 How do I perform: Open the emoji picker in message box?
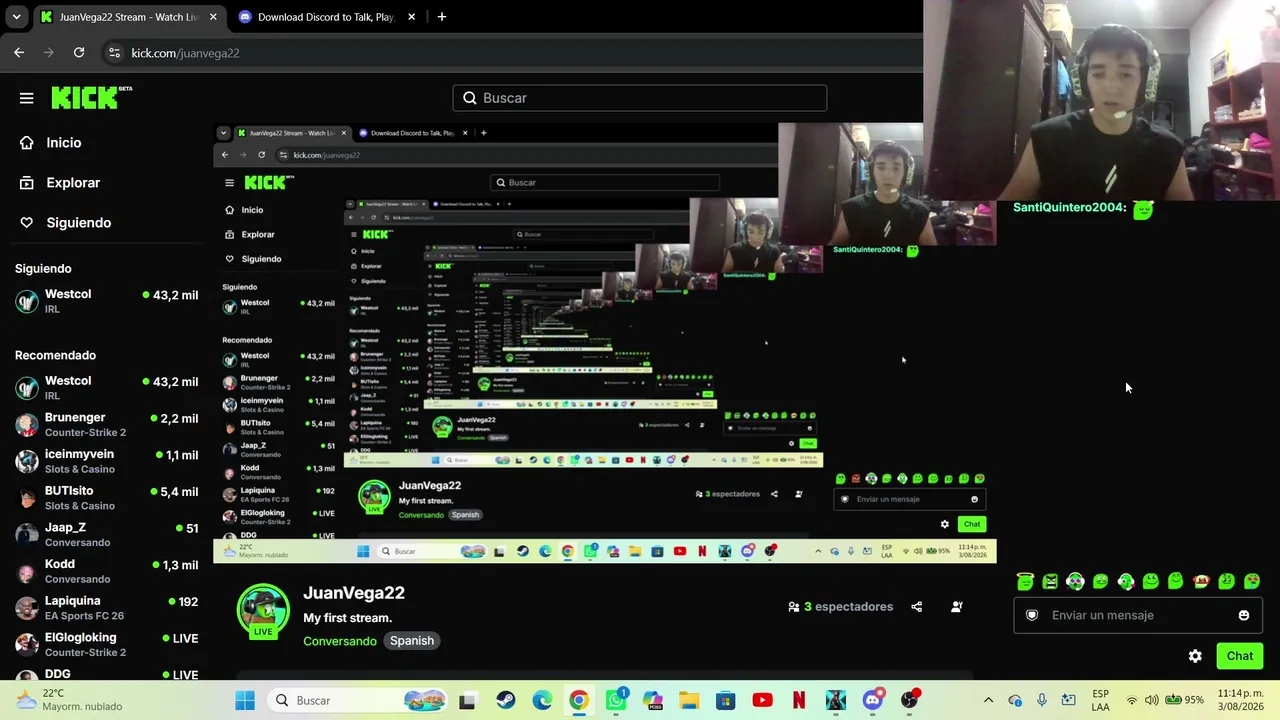(x=1244, y=615)
